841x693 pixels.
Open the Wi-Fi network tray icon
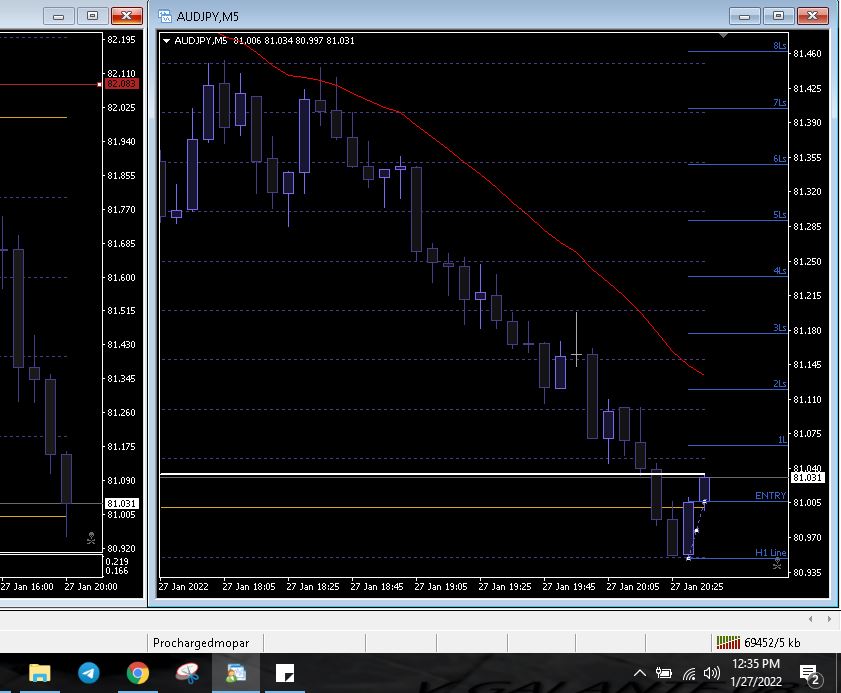coord(689,673)
